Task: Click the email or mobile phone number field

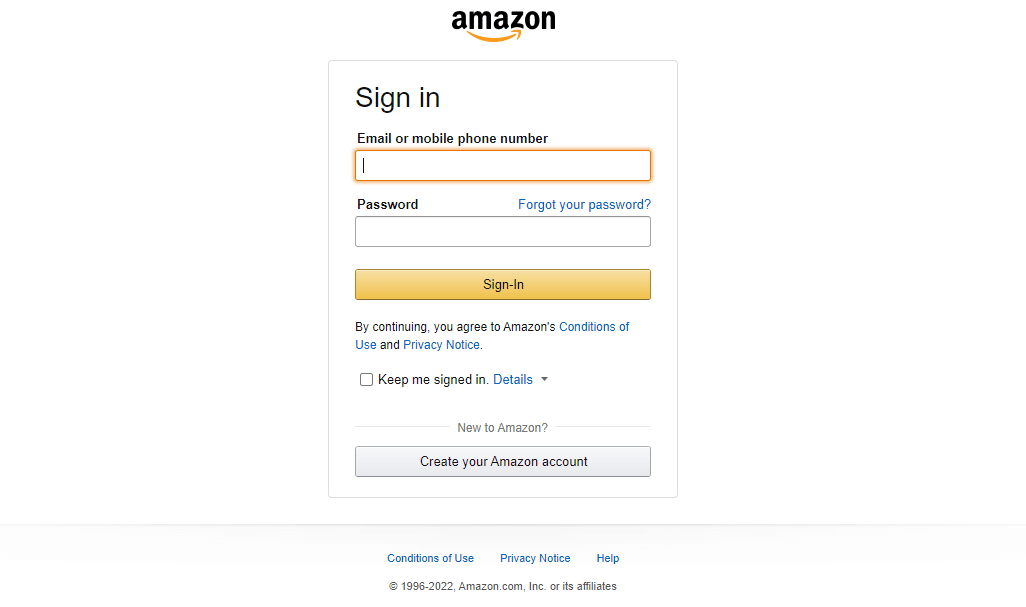Action: pyautogui.click(x=502, y=165)
